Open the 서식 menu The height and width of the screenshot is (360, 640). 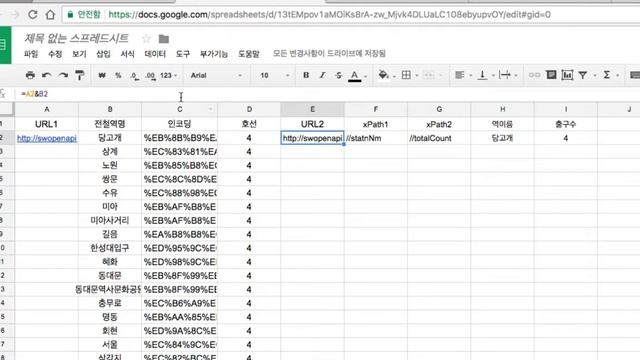point(127,53)
